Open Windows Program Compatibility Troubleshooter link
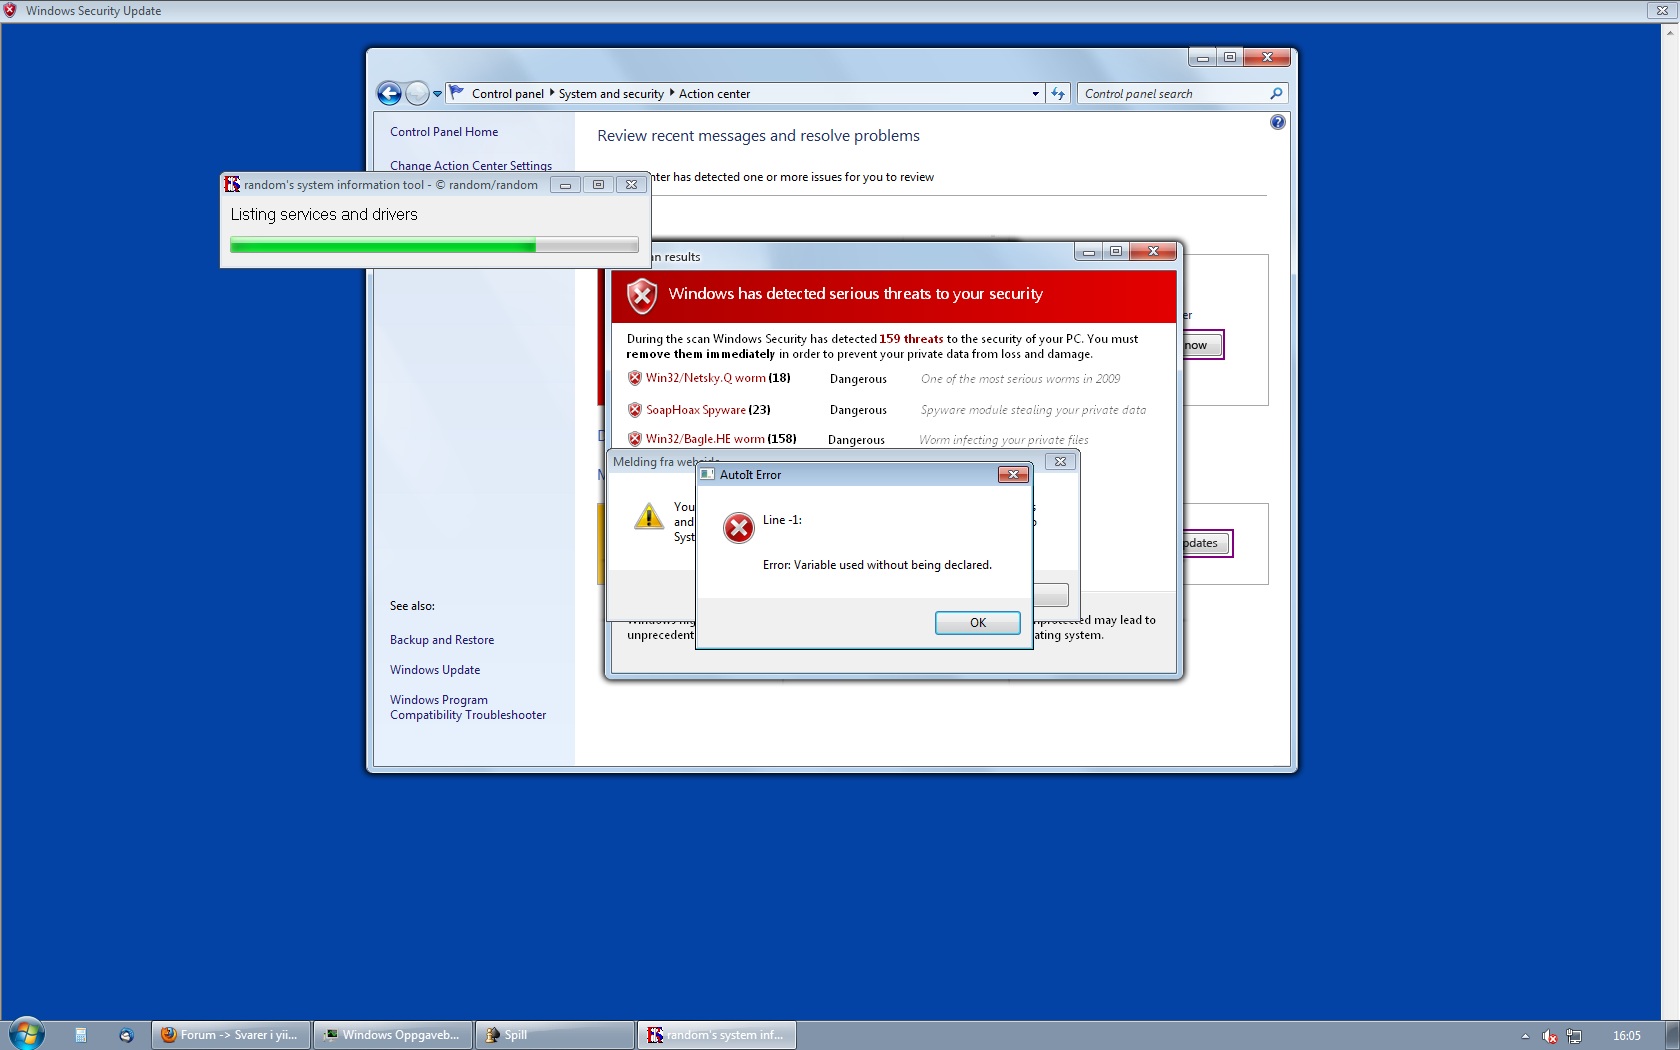Screen dimensions: 1680x1050 (x=468, y=707)
